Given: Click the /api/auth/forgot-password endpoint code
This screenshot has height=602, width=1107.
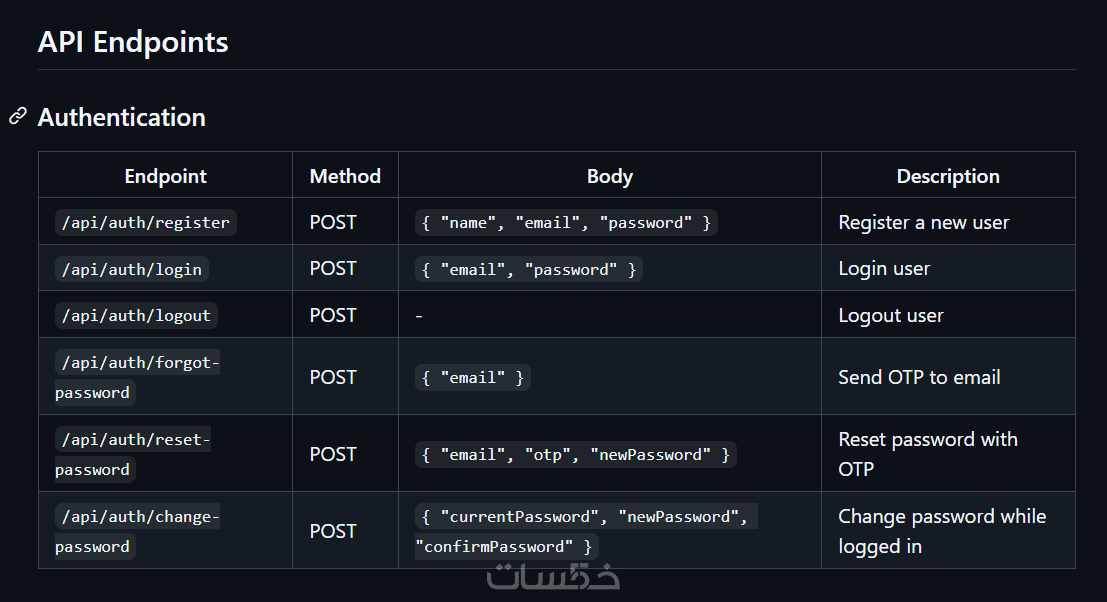Looking at the screenshot, I should (x=136, y=377).
